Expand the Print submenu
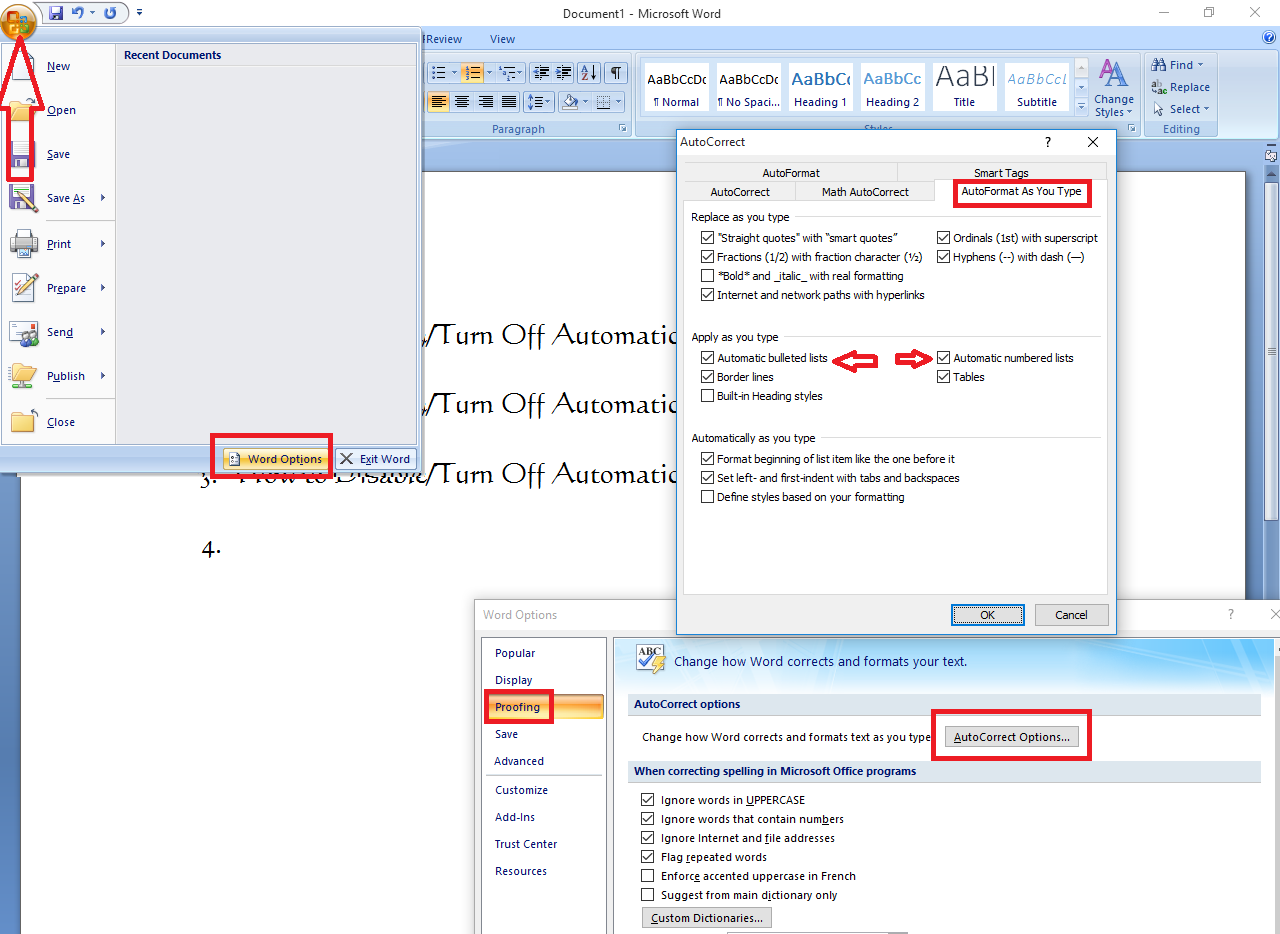 103,244
